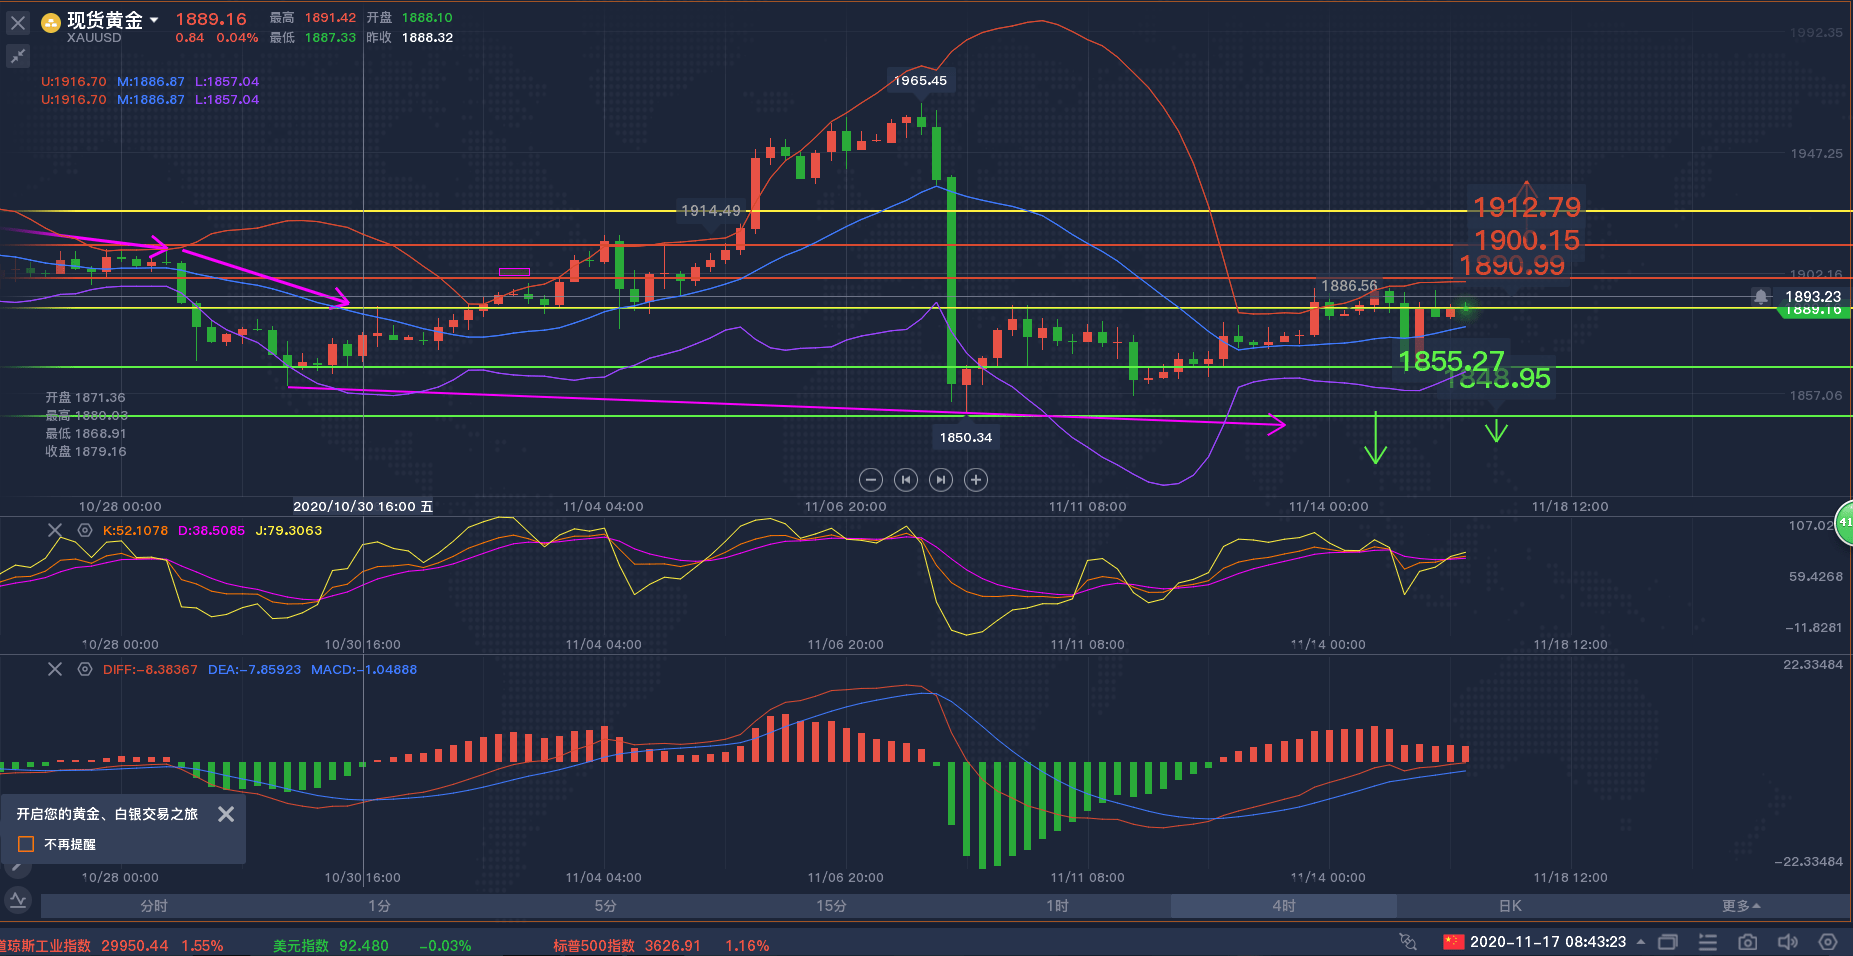Switch to 5分 timeframe tab
Screen dimensions: 1853x956
click(x=605, y=906)
